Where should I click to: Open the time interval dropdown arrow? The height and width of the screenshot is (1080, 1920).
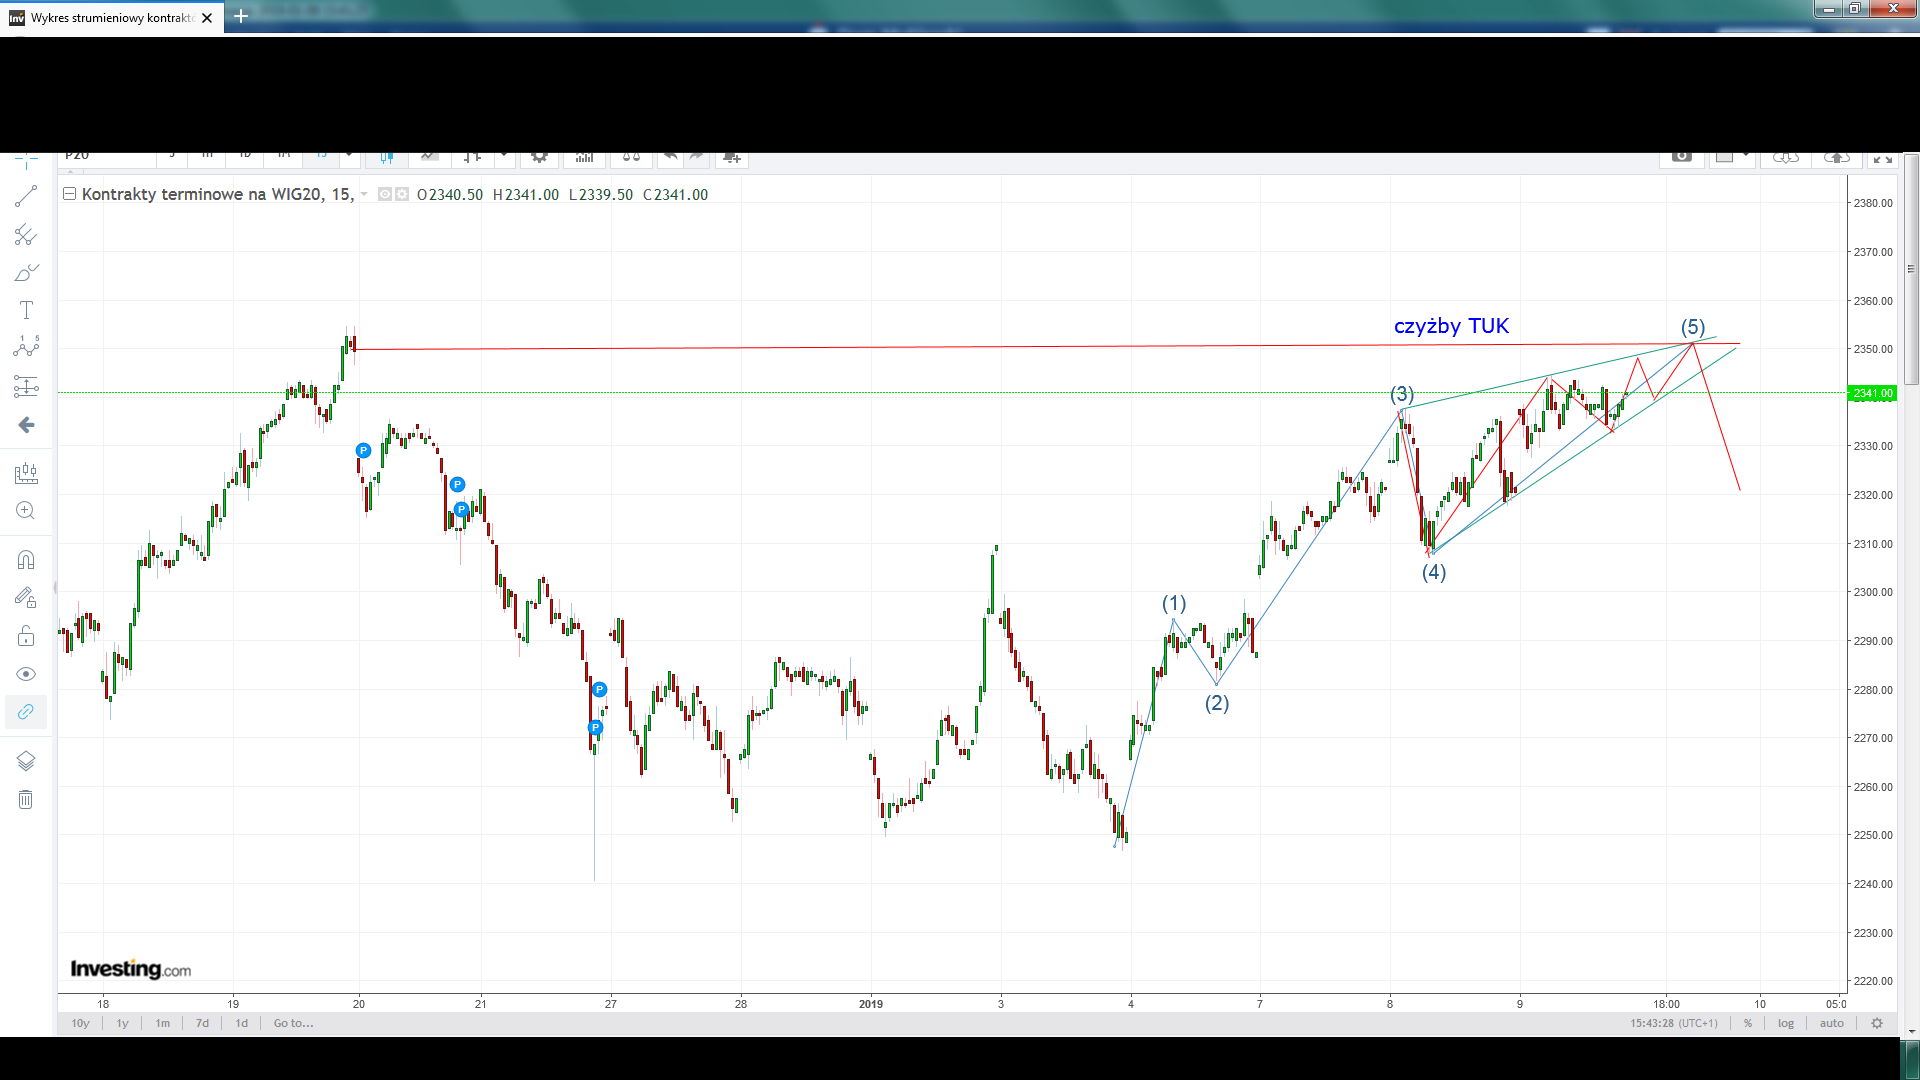pos(349,155)
